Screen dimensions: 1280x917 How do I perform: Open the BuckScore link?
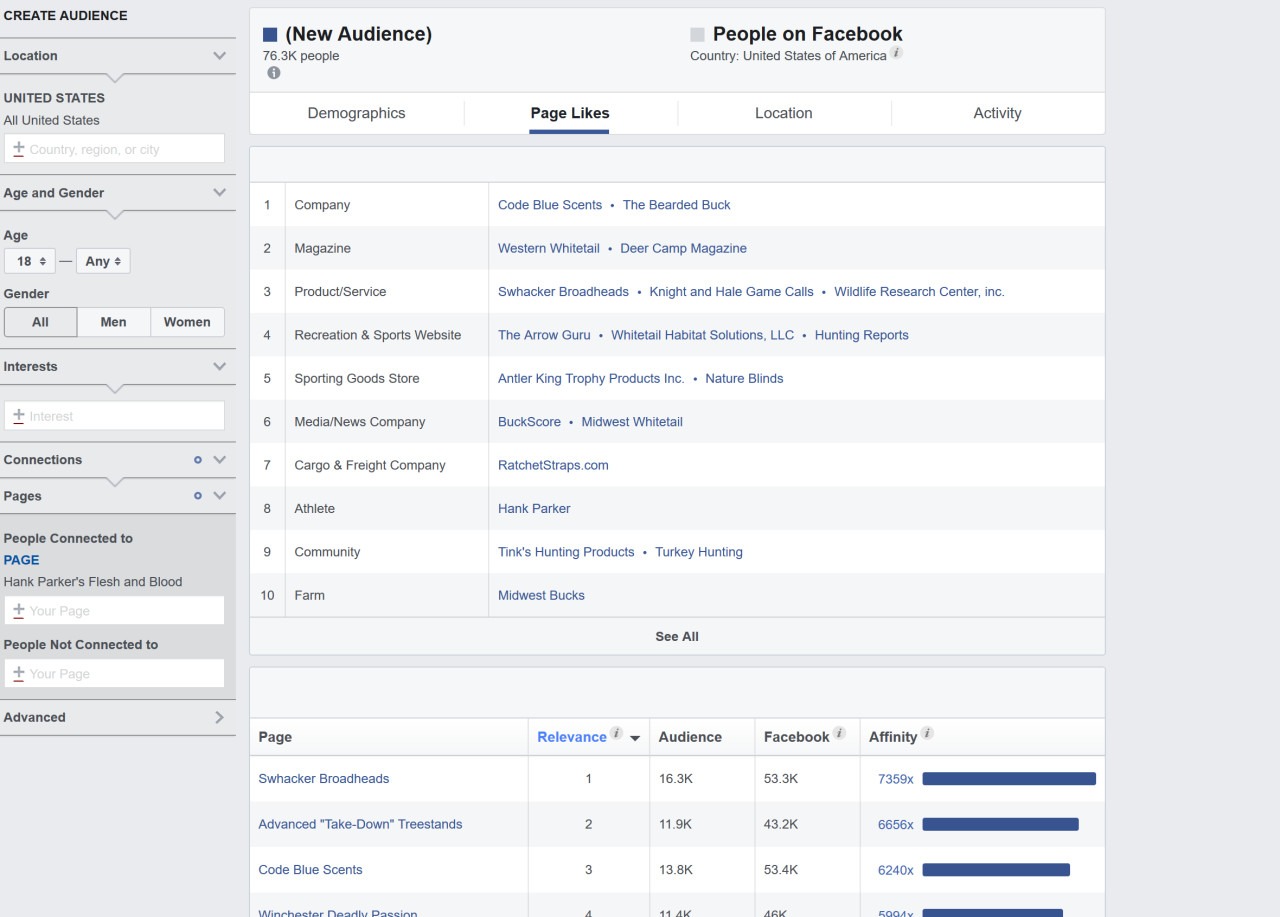coord(529,422)
